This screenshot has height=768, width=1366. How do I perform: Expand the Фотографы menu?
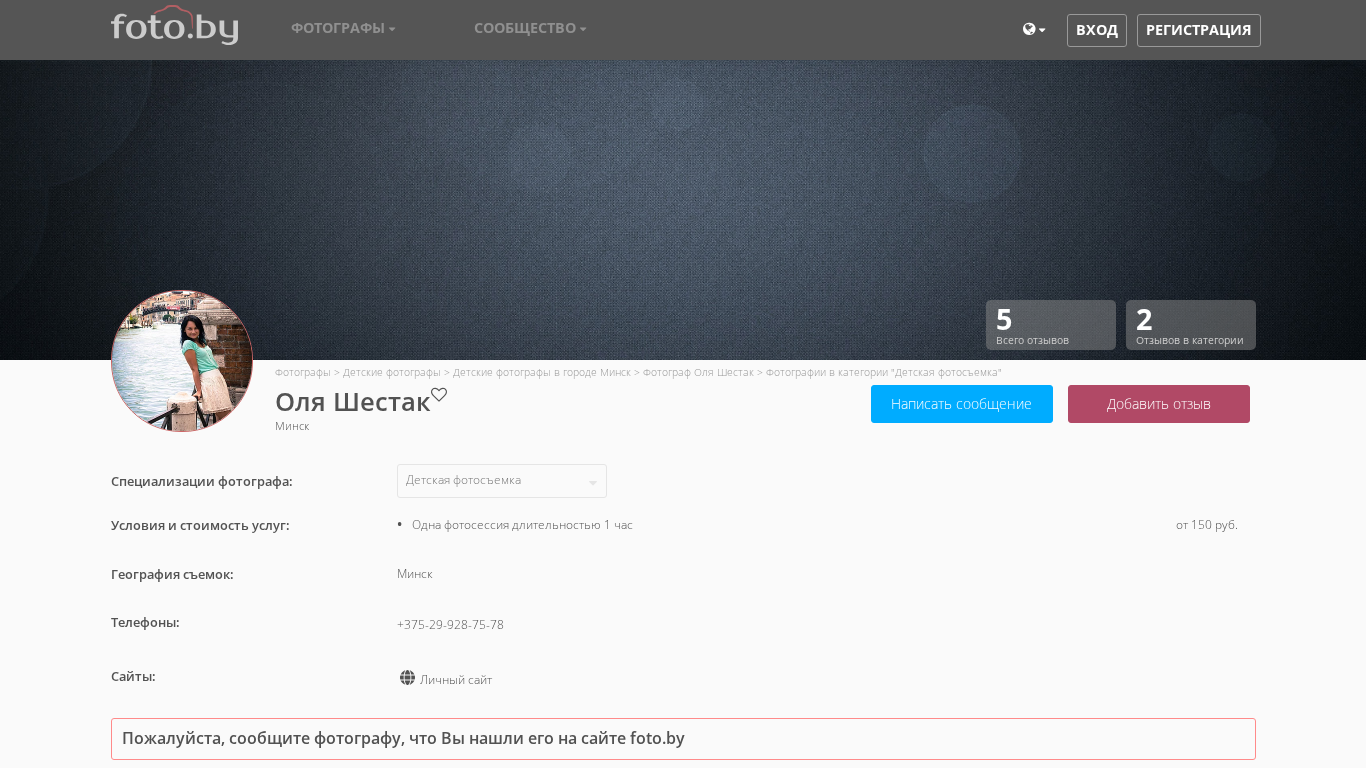(x=343, y=28)
